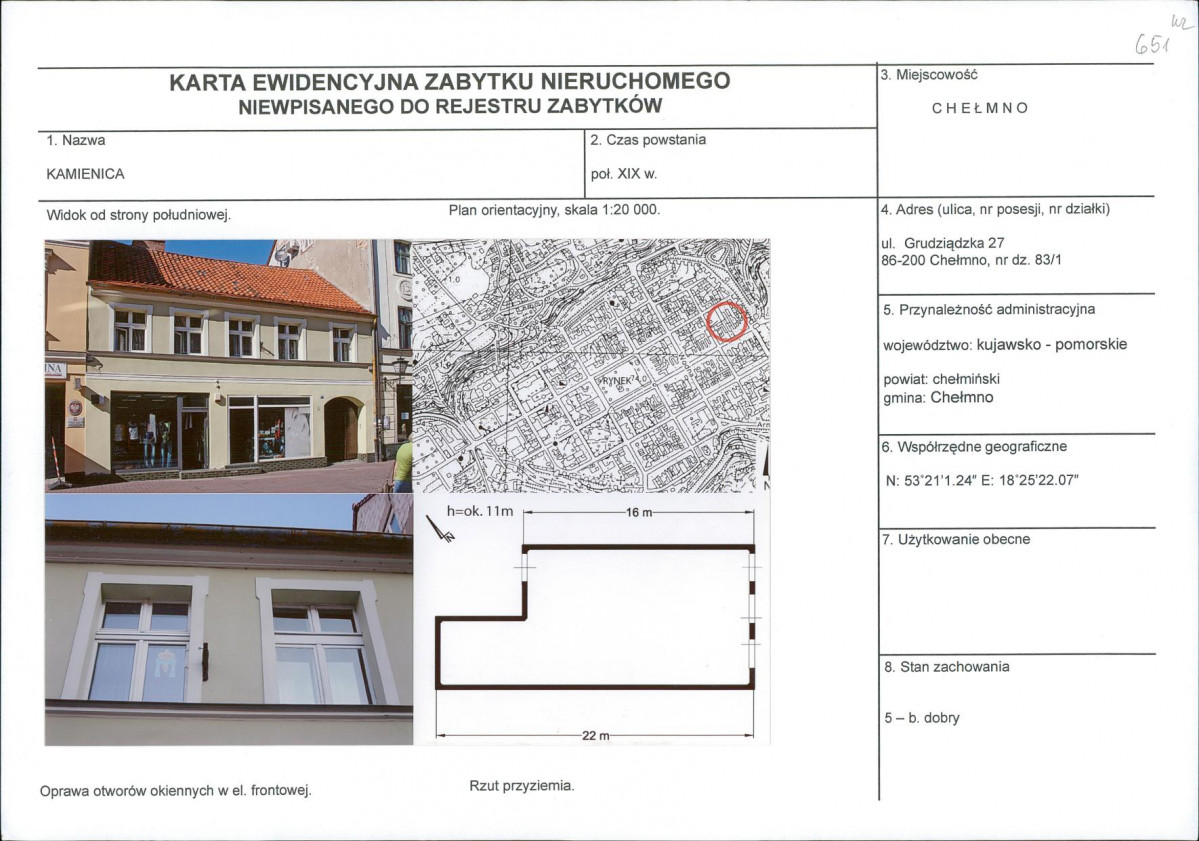Click the handwritten number '651'
1199x841 pixels.
[x=1153, y=44]
